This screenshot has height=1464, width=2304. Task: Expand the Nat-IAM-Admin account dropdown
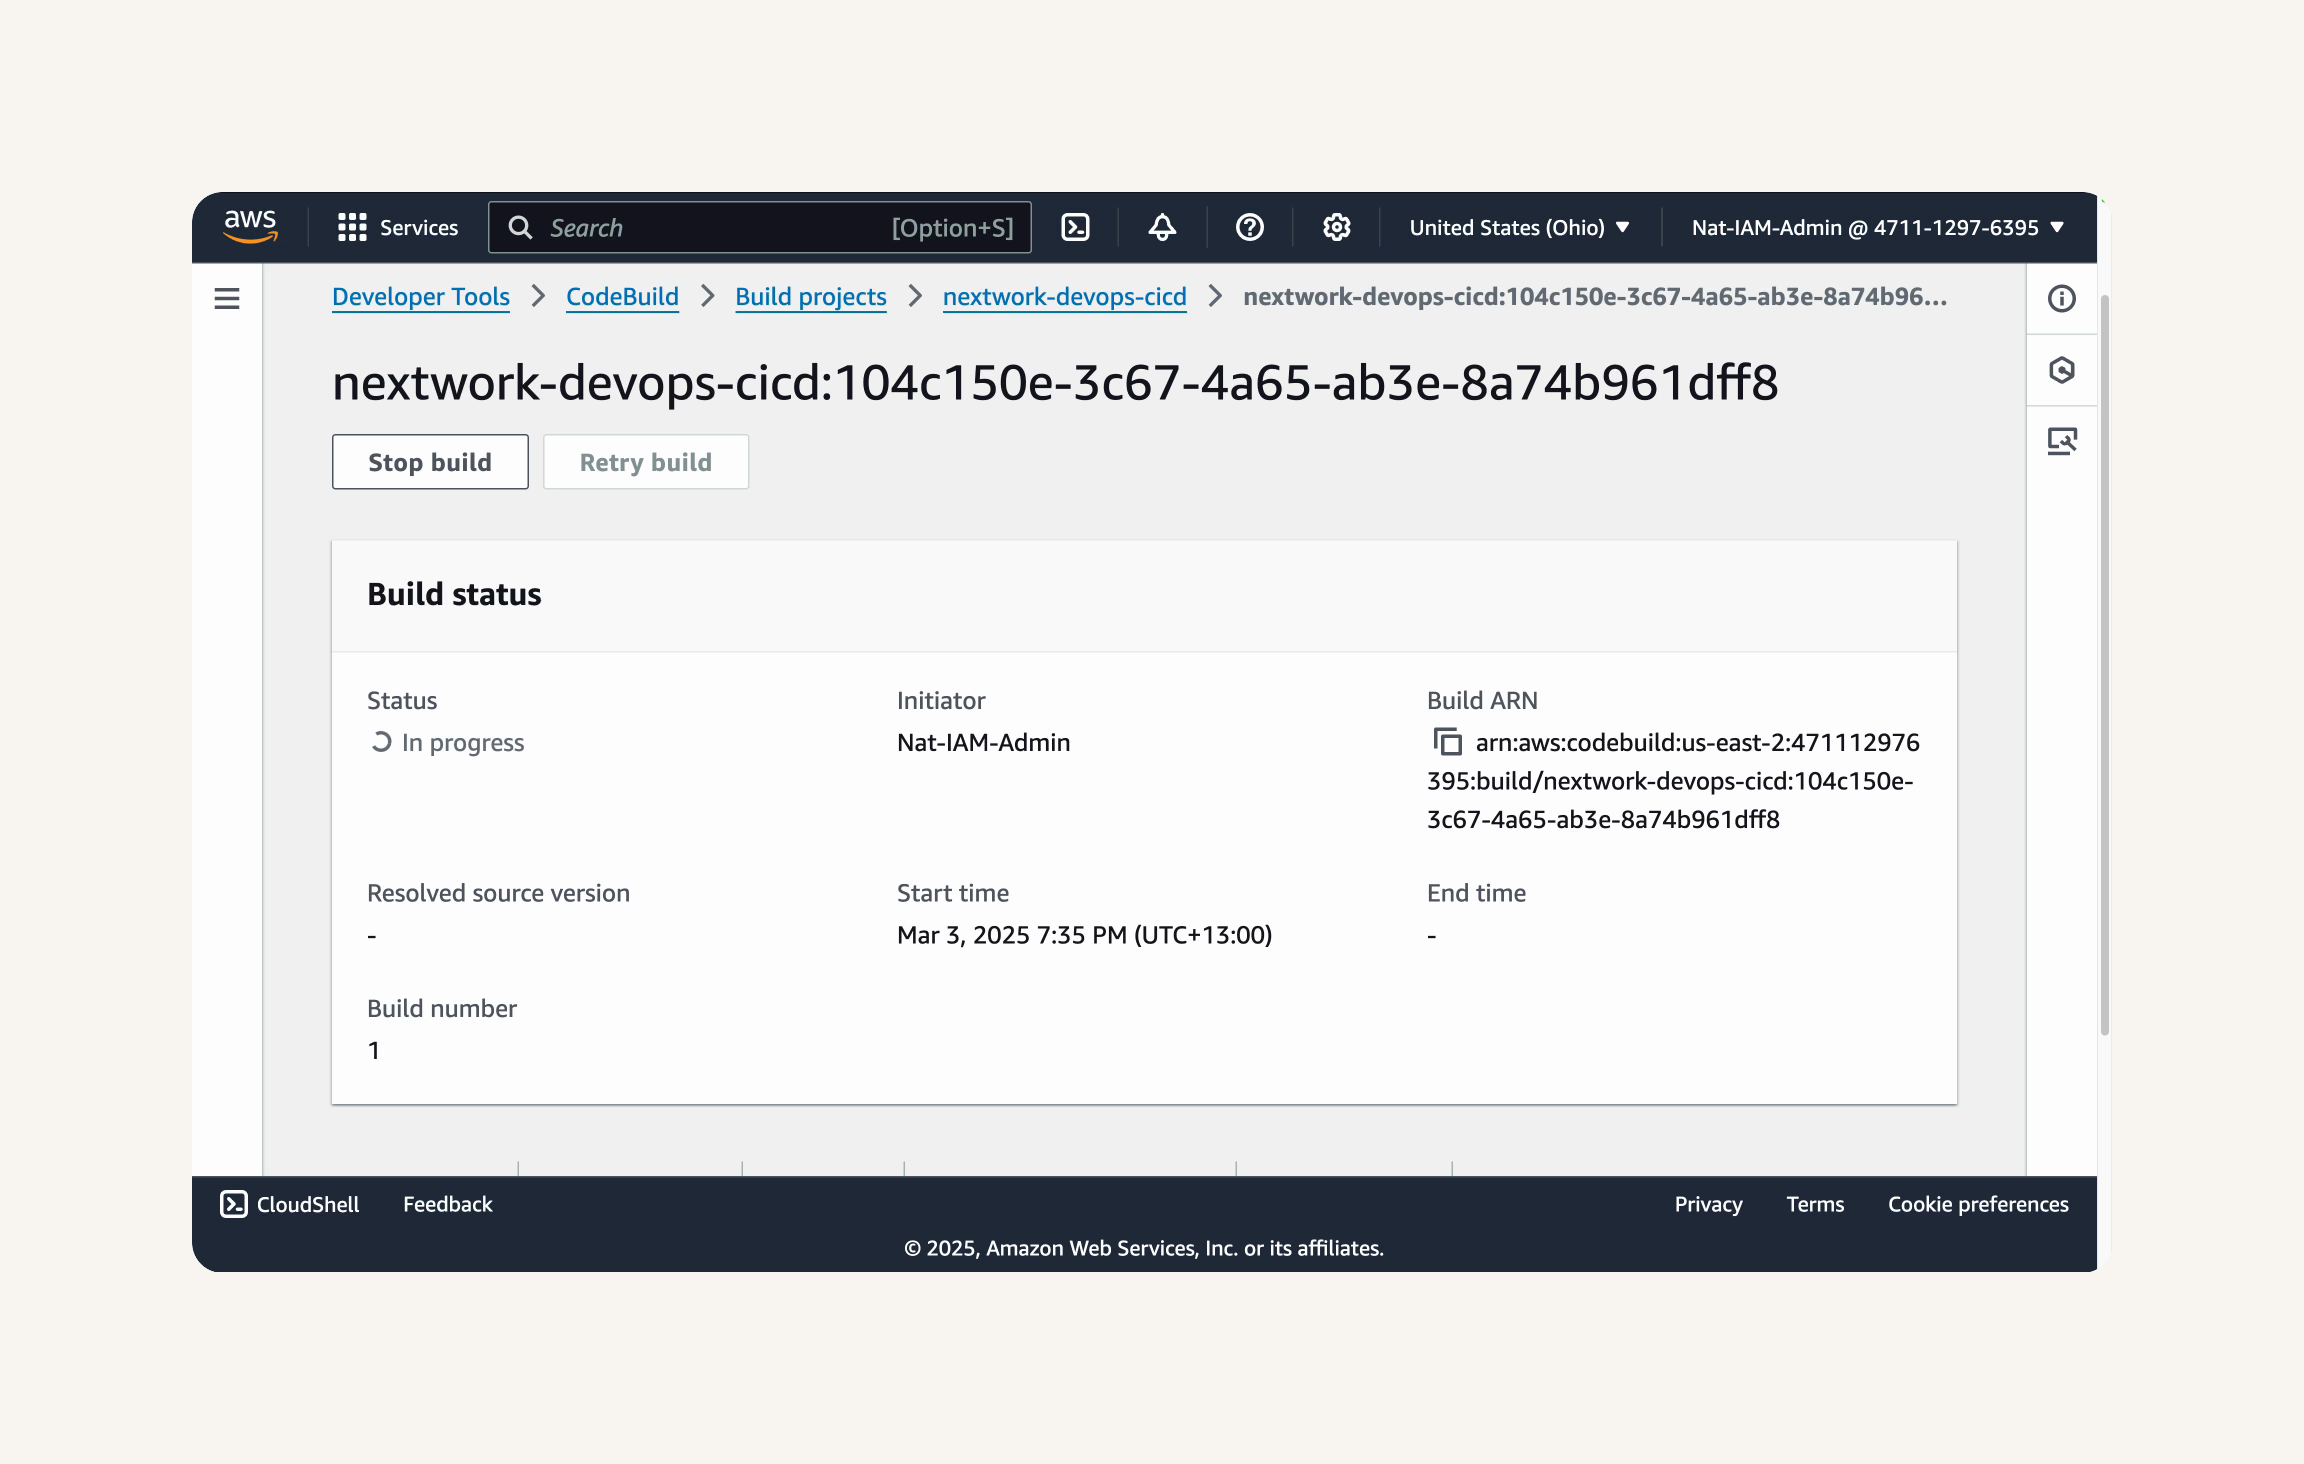click(x=1877, y=227)
